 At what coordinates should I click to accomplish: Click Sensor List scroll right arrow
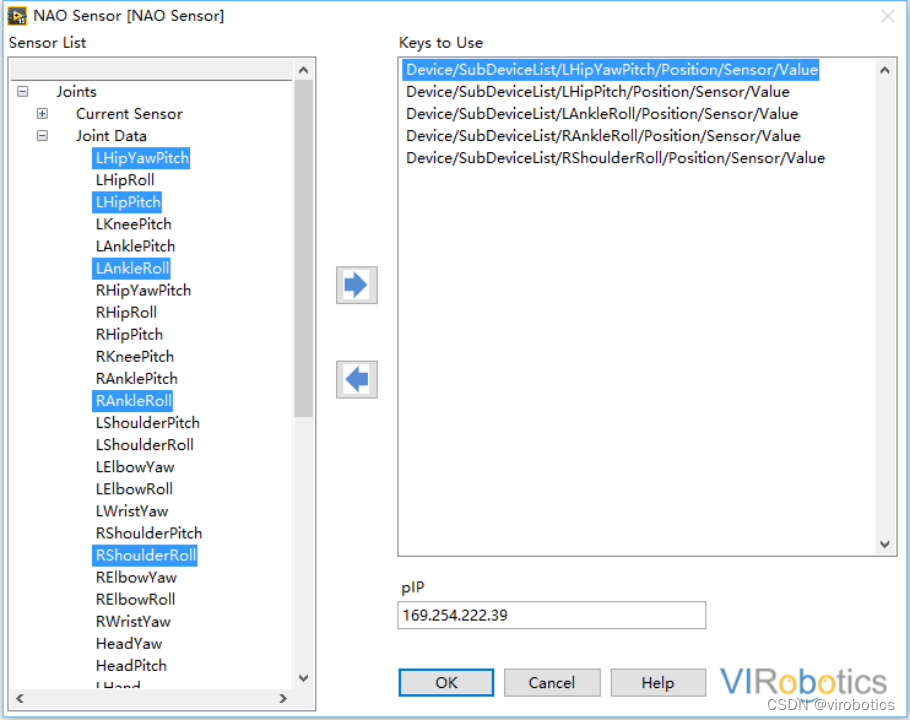point(283,699)
